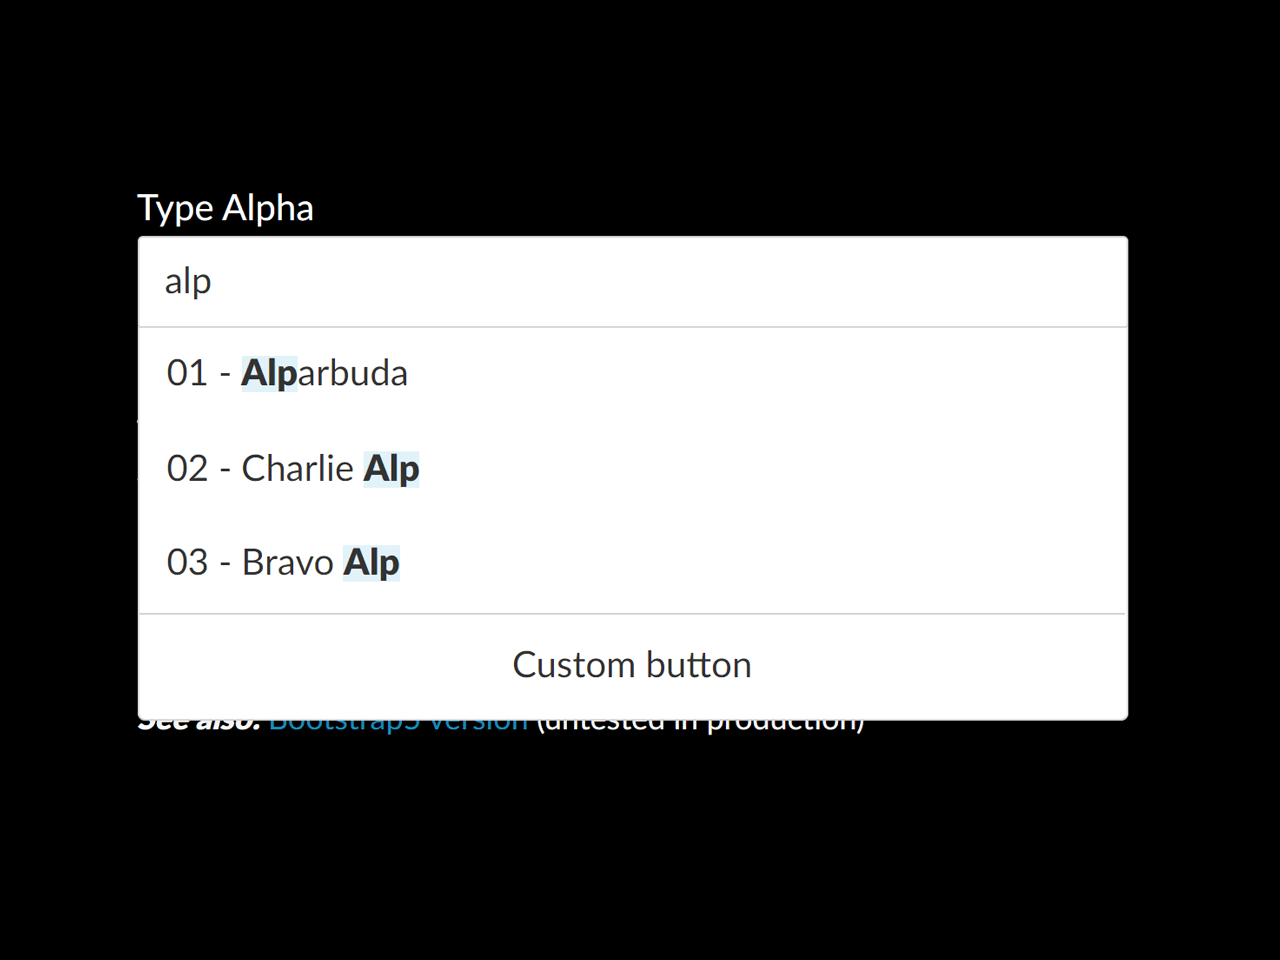Click the "03" number prefix
This screenshot has width=1280, height=960.
(187, 562)
